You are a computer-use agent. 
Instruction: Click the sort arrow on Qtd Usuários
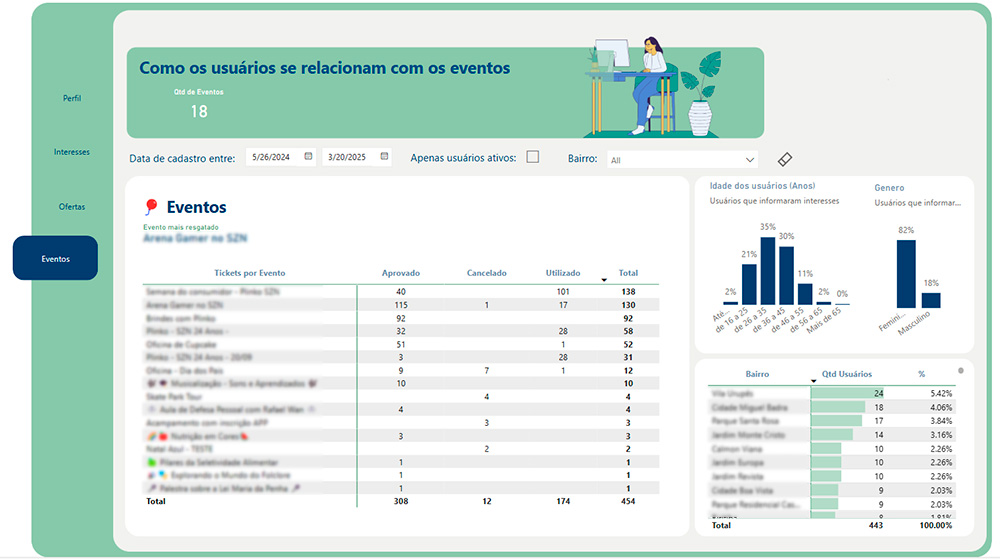tap(814, 380)
